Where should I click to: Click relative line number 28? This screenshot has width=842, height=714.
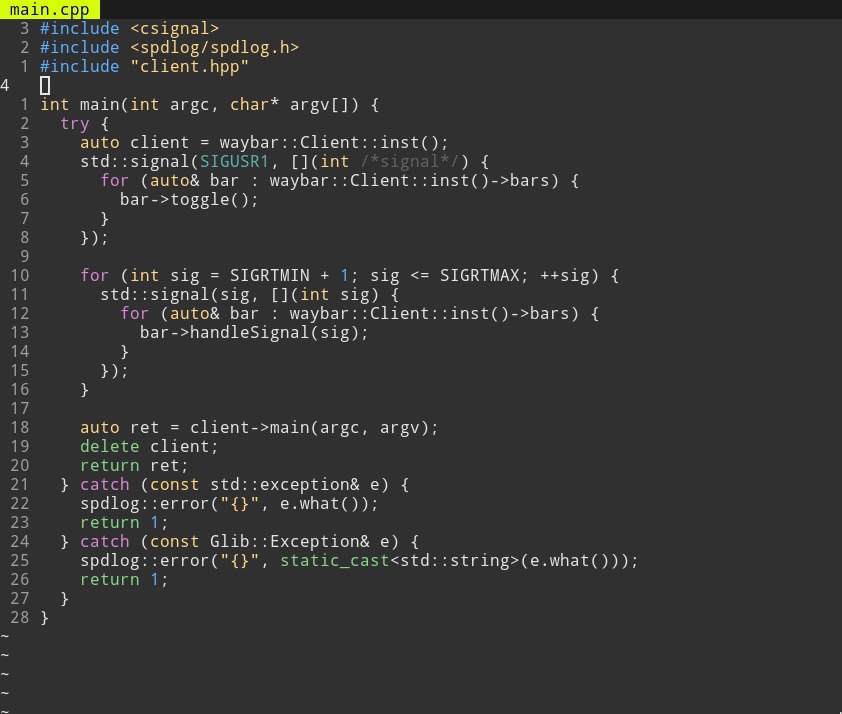point(20,617)
